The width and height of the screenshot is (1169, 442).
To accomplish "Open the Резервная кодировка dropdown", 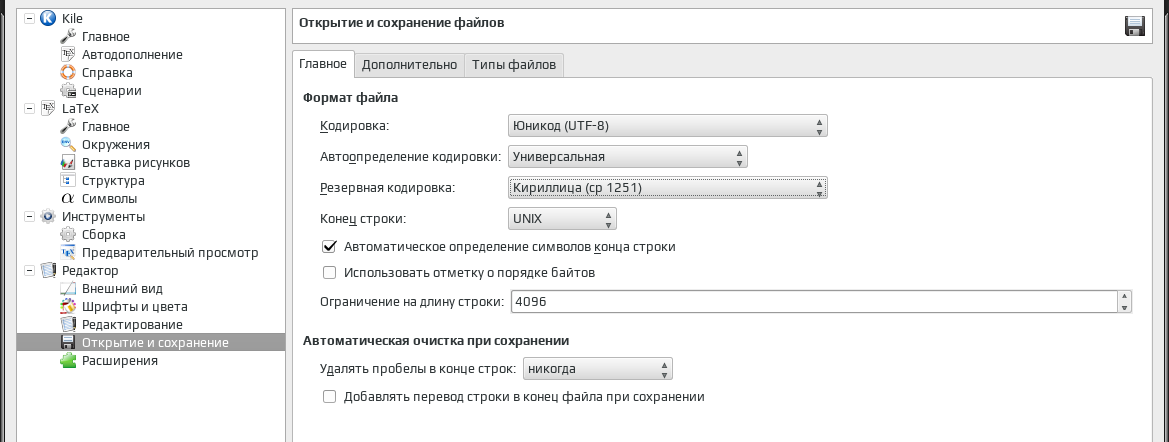I will tap(667, 188).
